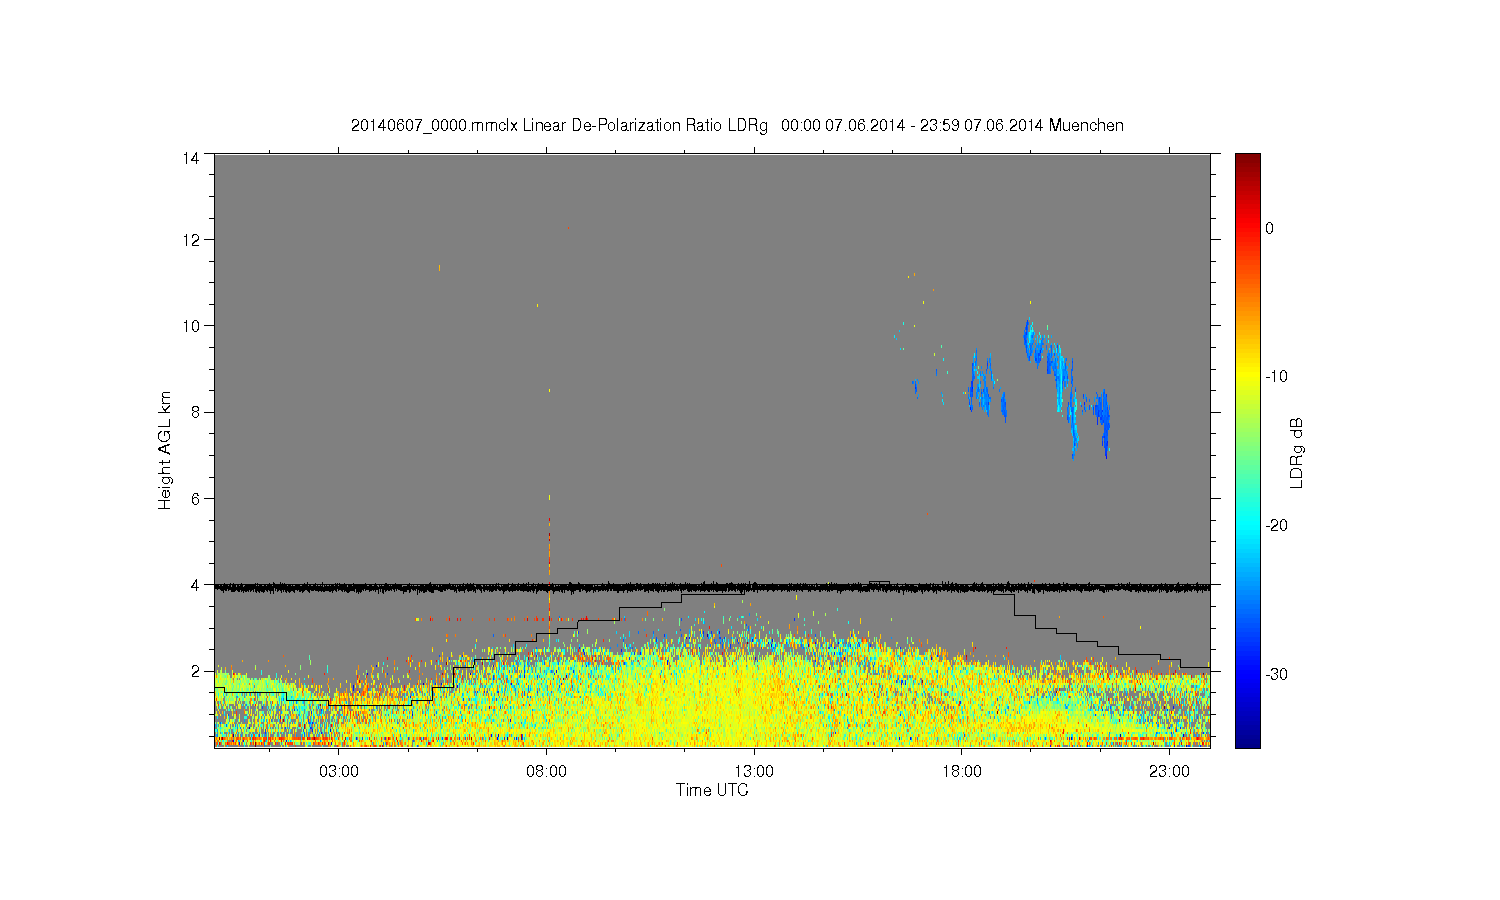Click the 18:00 time tick label
Viewport: 1500px width, 900px height.
click(961, 772)
